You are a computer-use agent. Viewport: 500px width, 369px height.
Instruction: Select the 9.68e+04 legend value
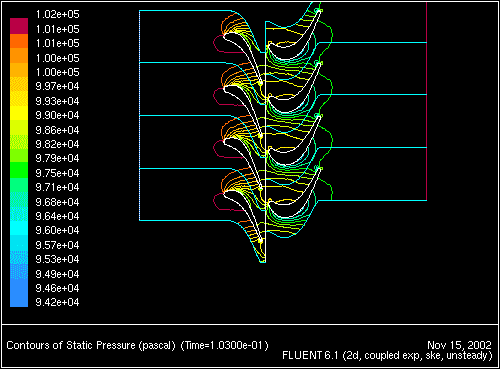pyautogui.click(x=57, y=202)
